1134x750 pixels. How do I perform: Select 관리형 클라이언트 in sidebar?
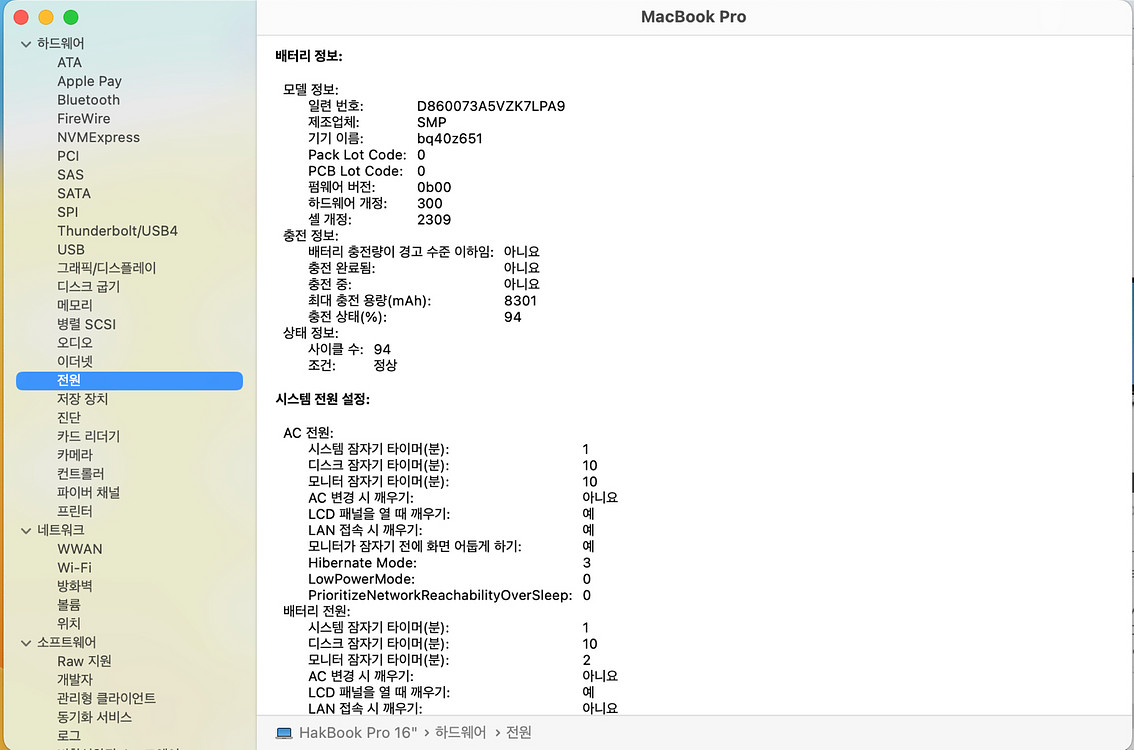click(106, 699)
